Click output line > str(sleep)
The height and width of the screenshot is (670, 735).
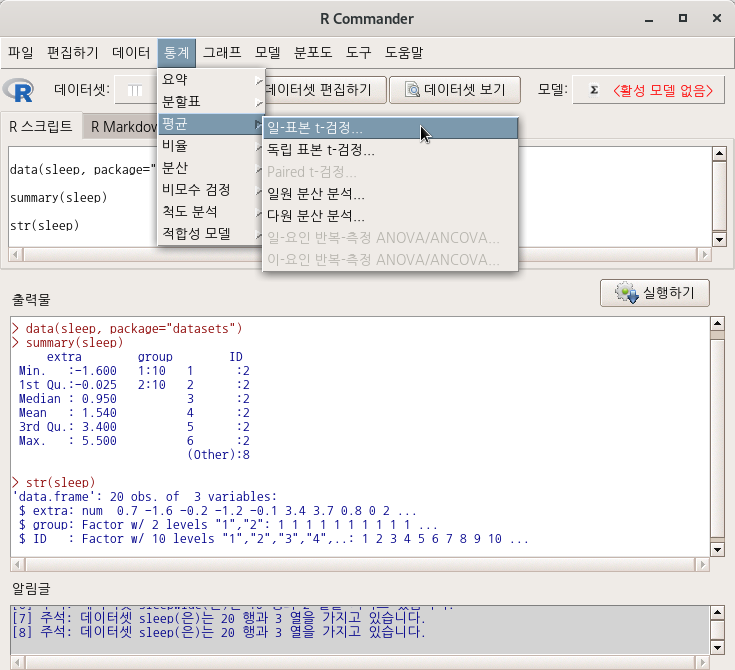[x=53, y=482]
